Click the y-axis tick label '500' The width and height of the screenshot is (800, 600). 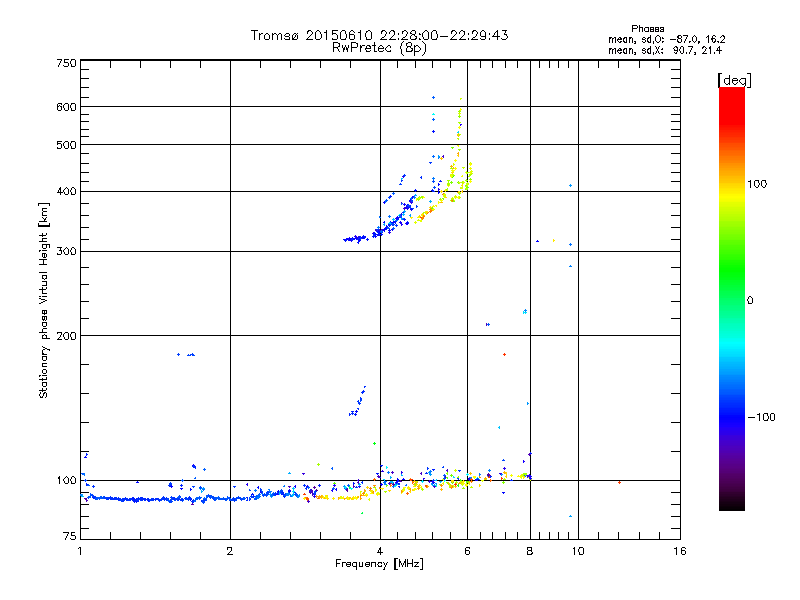[x=66, y=145]
